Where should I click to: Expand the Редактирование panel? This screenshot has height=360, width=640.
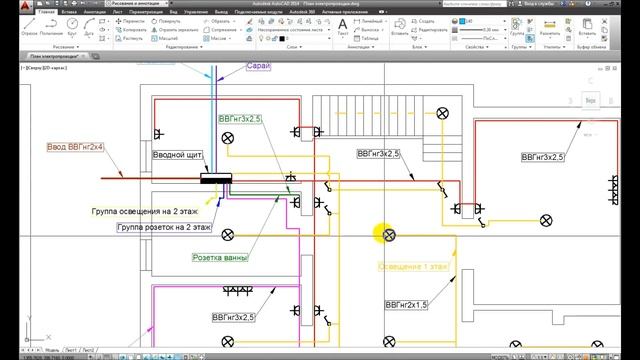184,47
